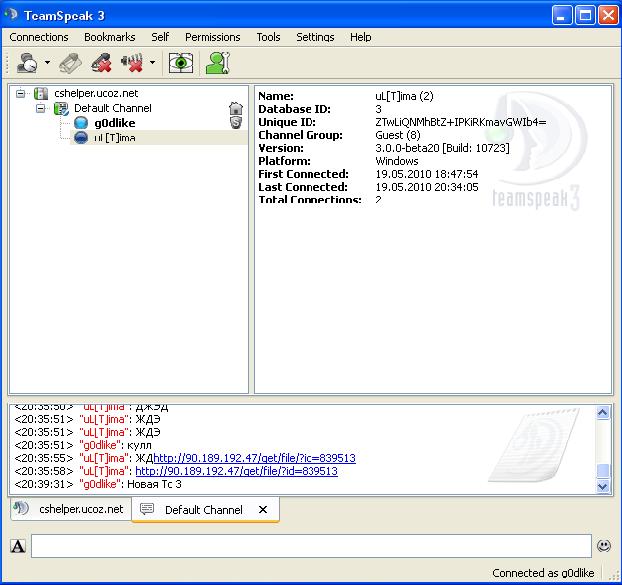Close the Default Channel chat tab

(263, 510)
